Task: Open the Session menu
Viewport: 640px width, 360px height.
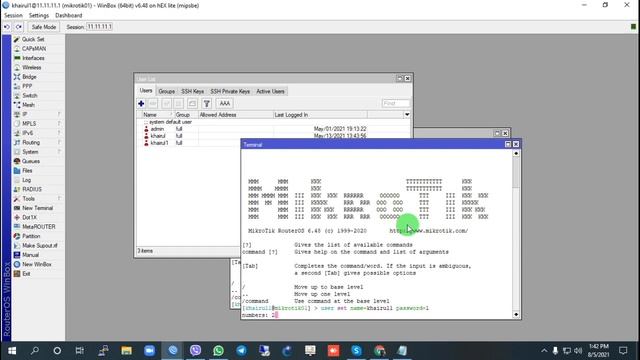Action: coord(13,16)
